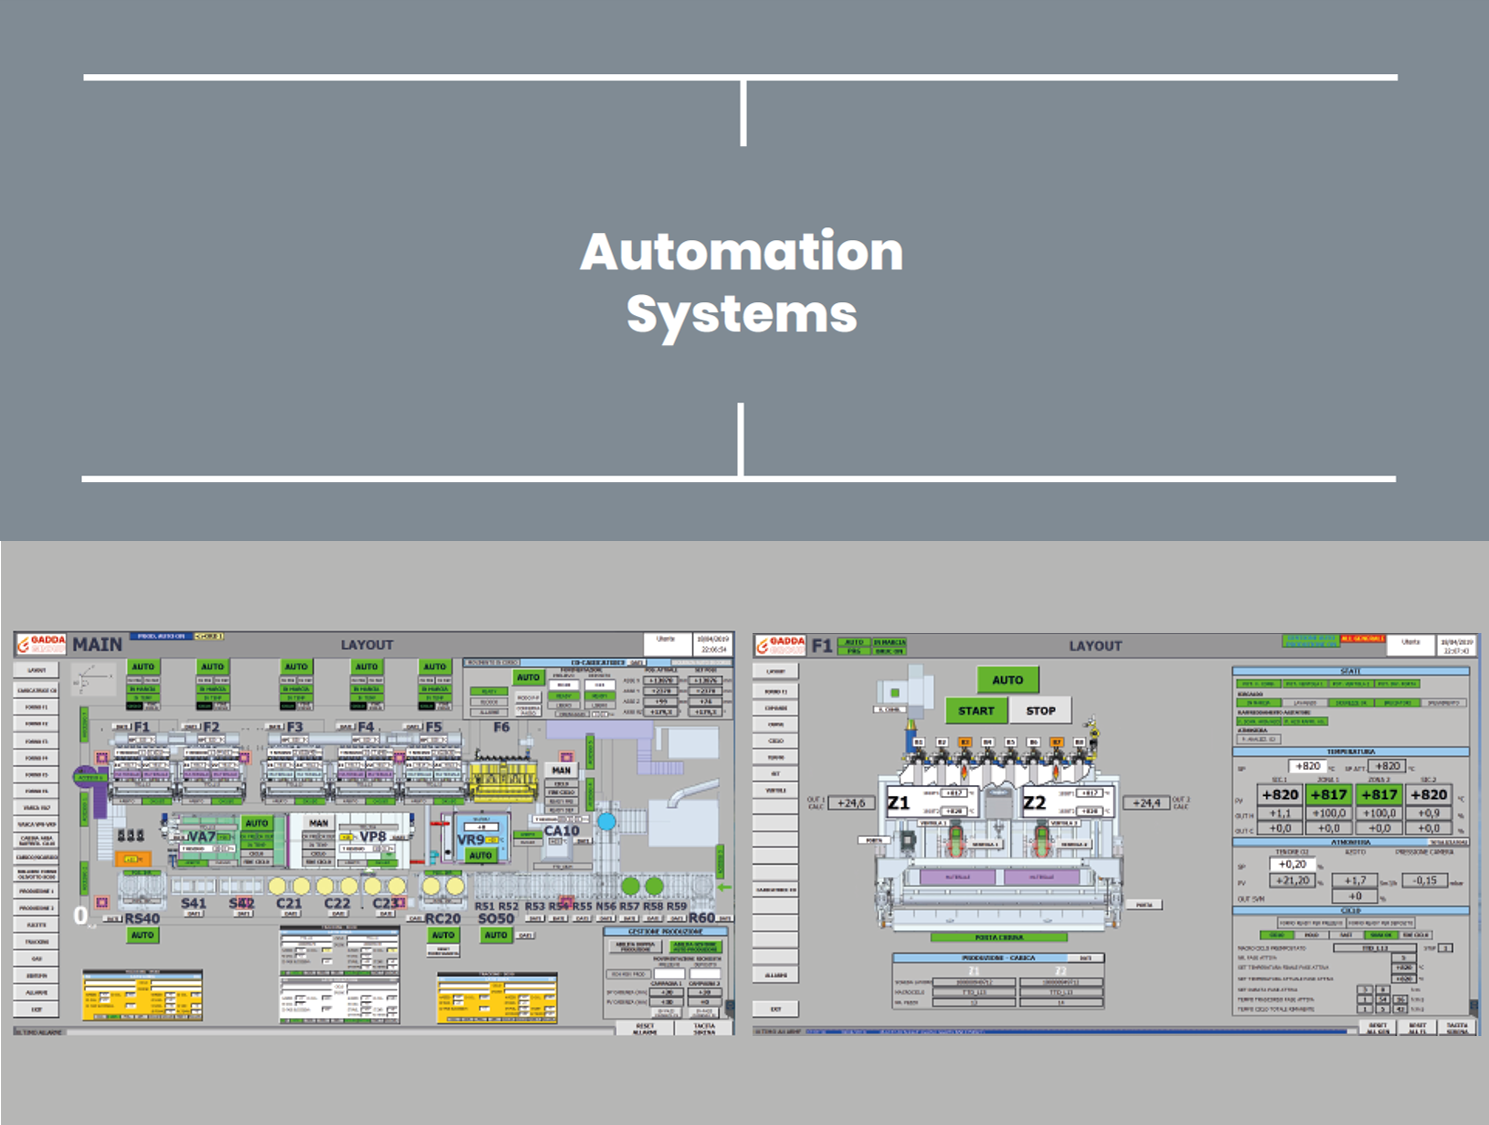Click the blue circle indicator near CA10
This screenshot has width=1489, height=1125.
point(607,821)
